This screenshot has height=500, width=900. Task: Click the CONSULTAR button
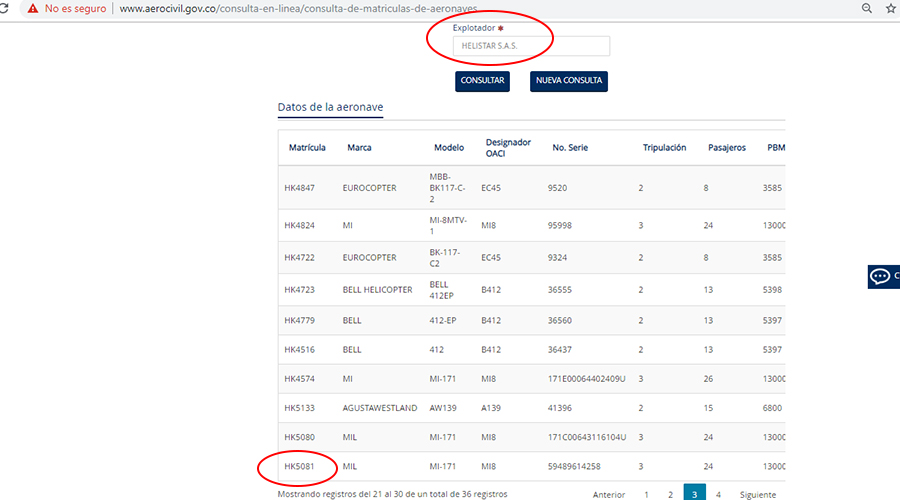point(482,81)
